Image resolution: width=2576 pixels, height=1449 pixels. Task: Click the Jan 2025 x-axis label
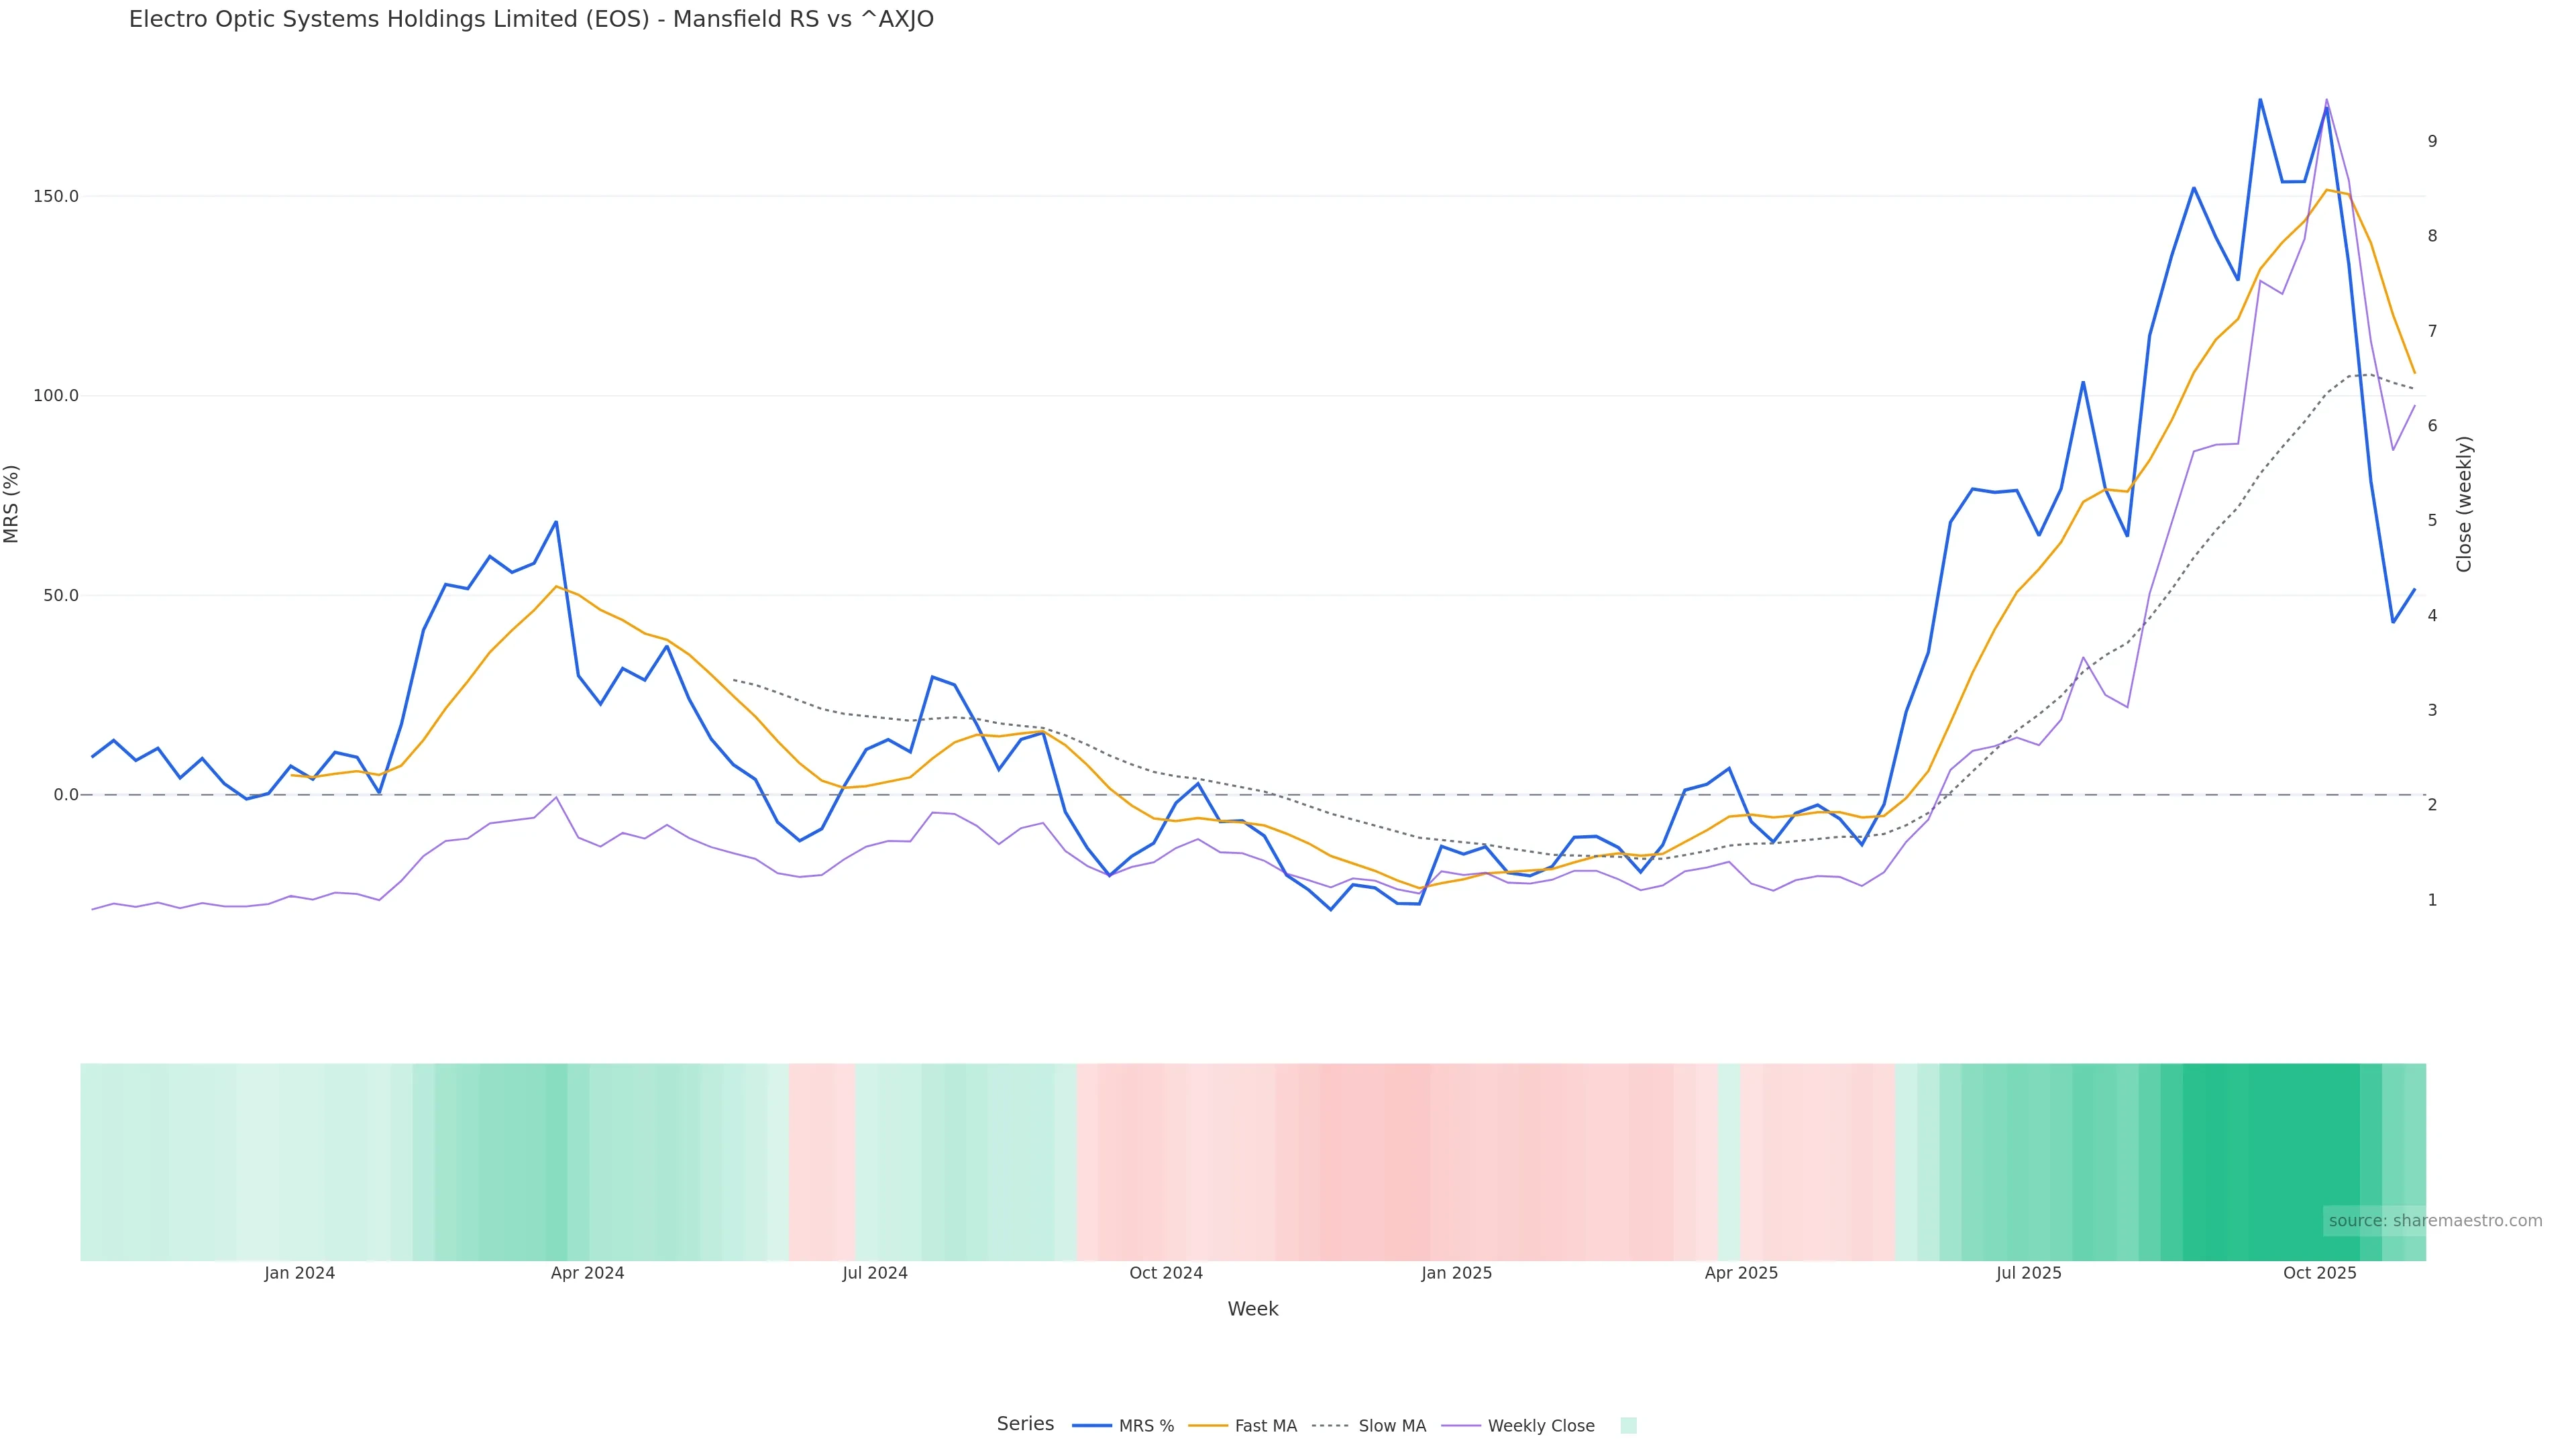[1456, 1273]
